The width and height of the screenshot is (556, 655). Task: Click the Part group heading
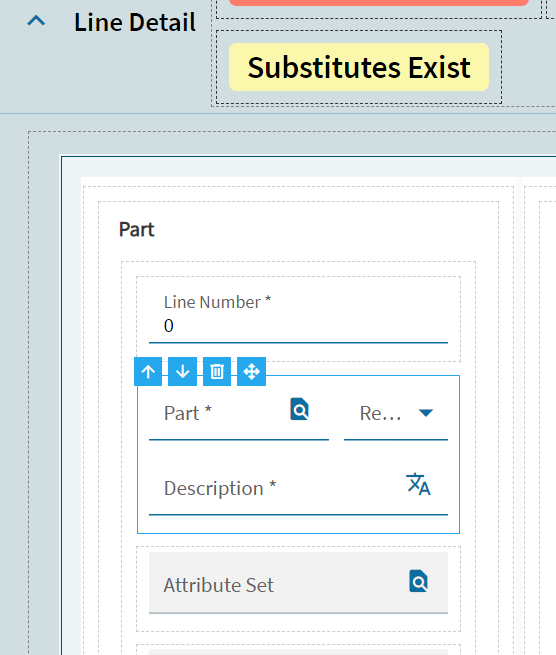tap(137, 229)
